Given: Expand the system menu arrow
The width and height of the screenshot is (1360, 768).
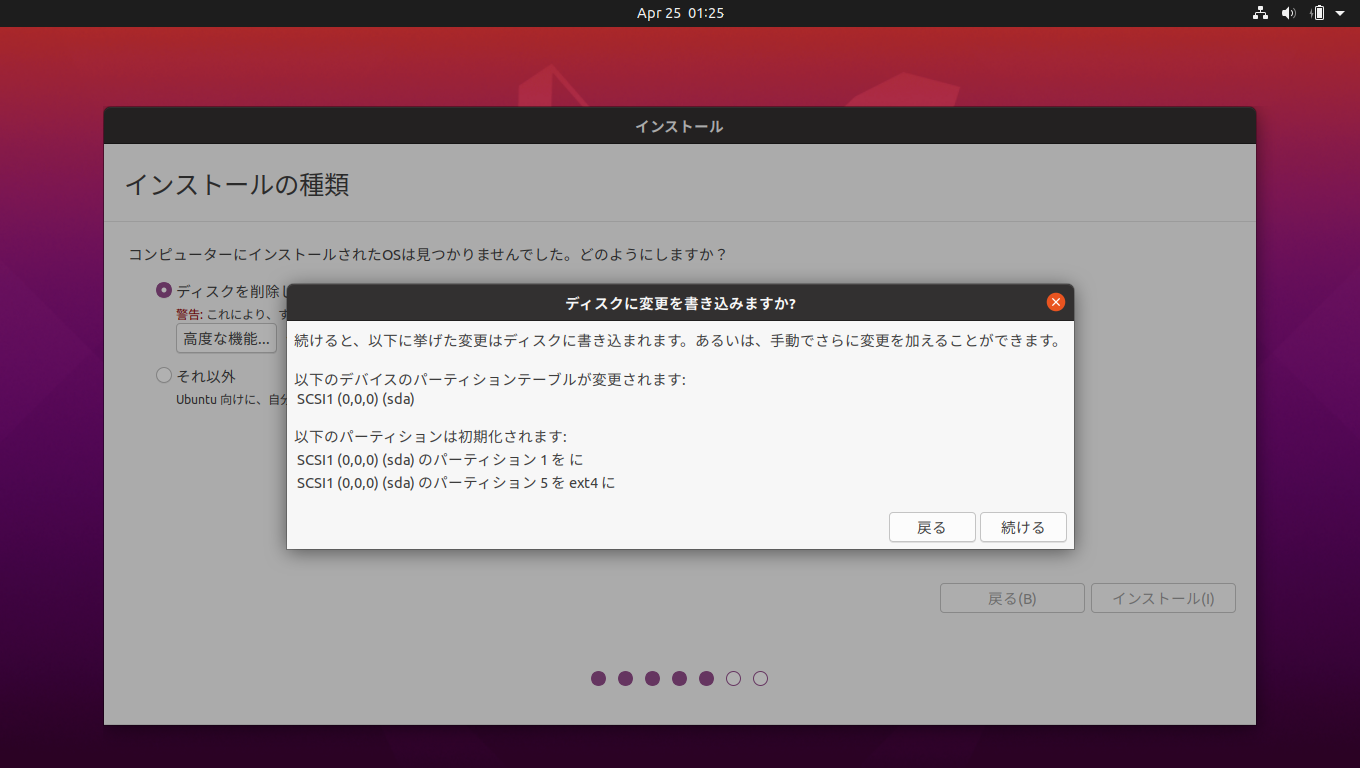Looking at the screenshot, I should [x=1340, y=13].
